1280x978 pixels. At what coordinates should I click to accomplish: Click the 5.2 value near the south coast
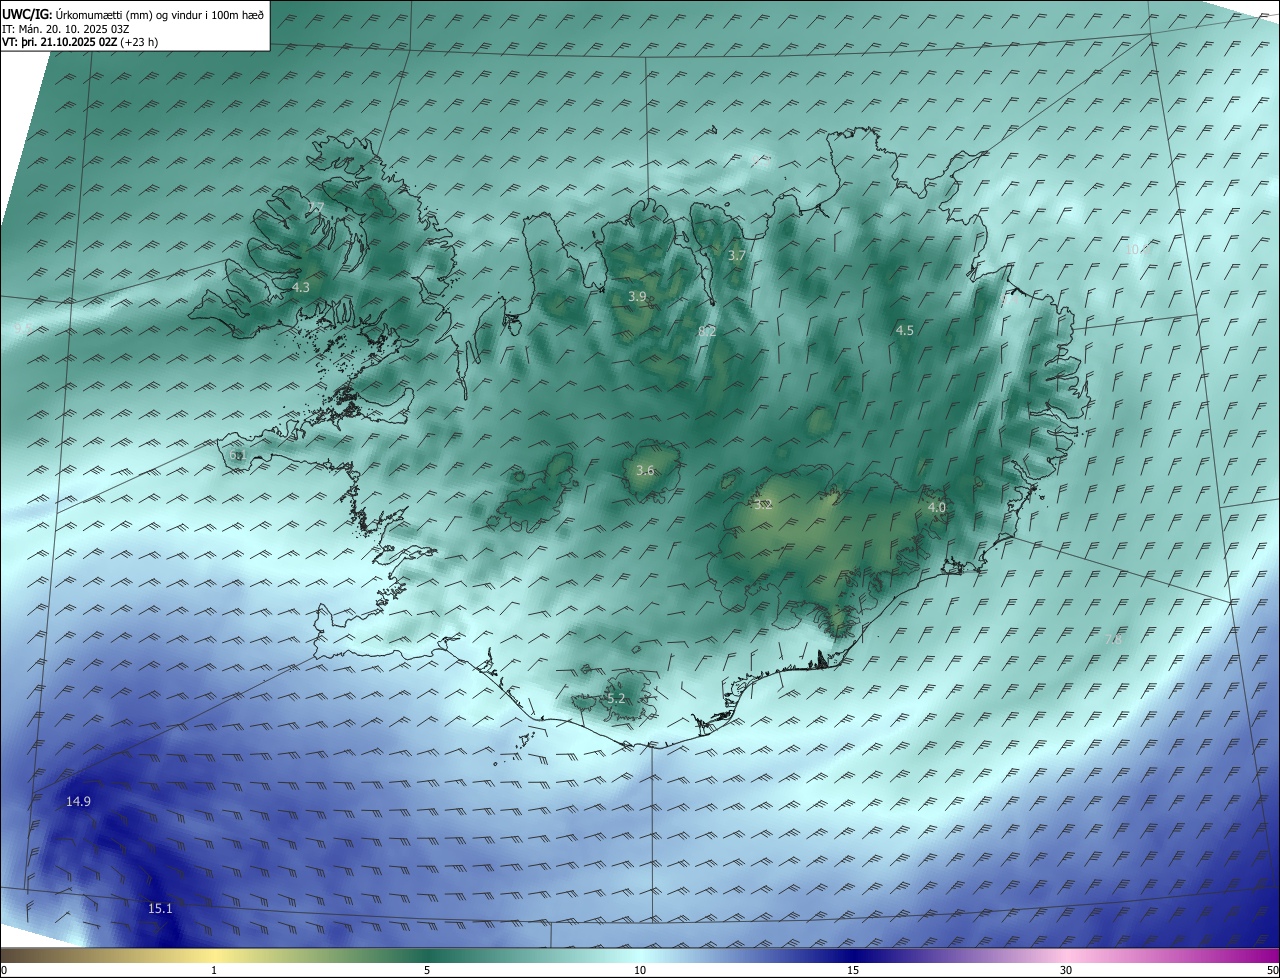click(x=616, y=699)
